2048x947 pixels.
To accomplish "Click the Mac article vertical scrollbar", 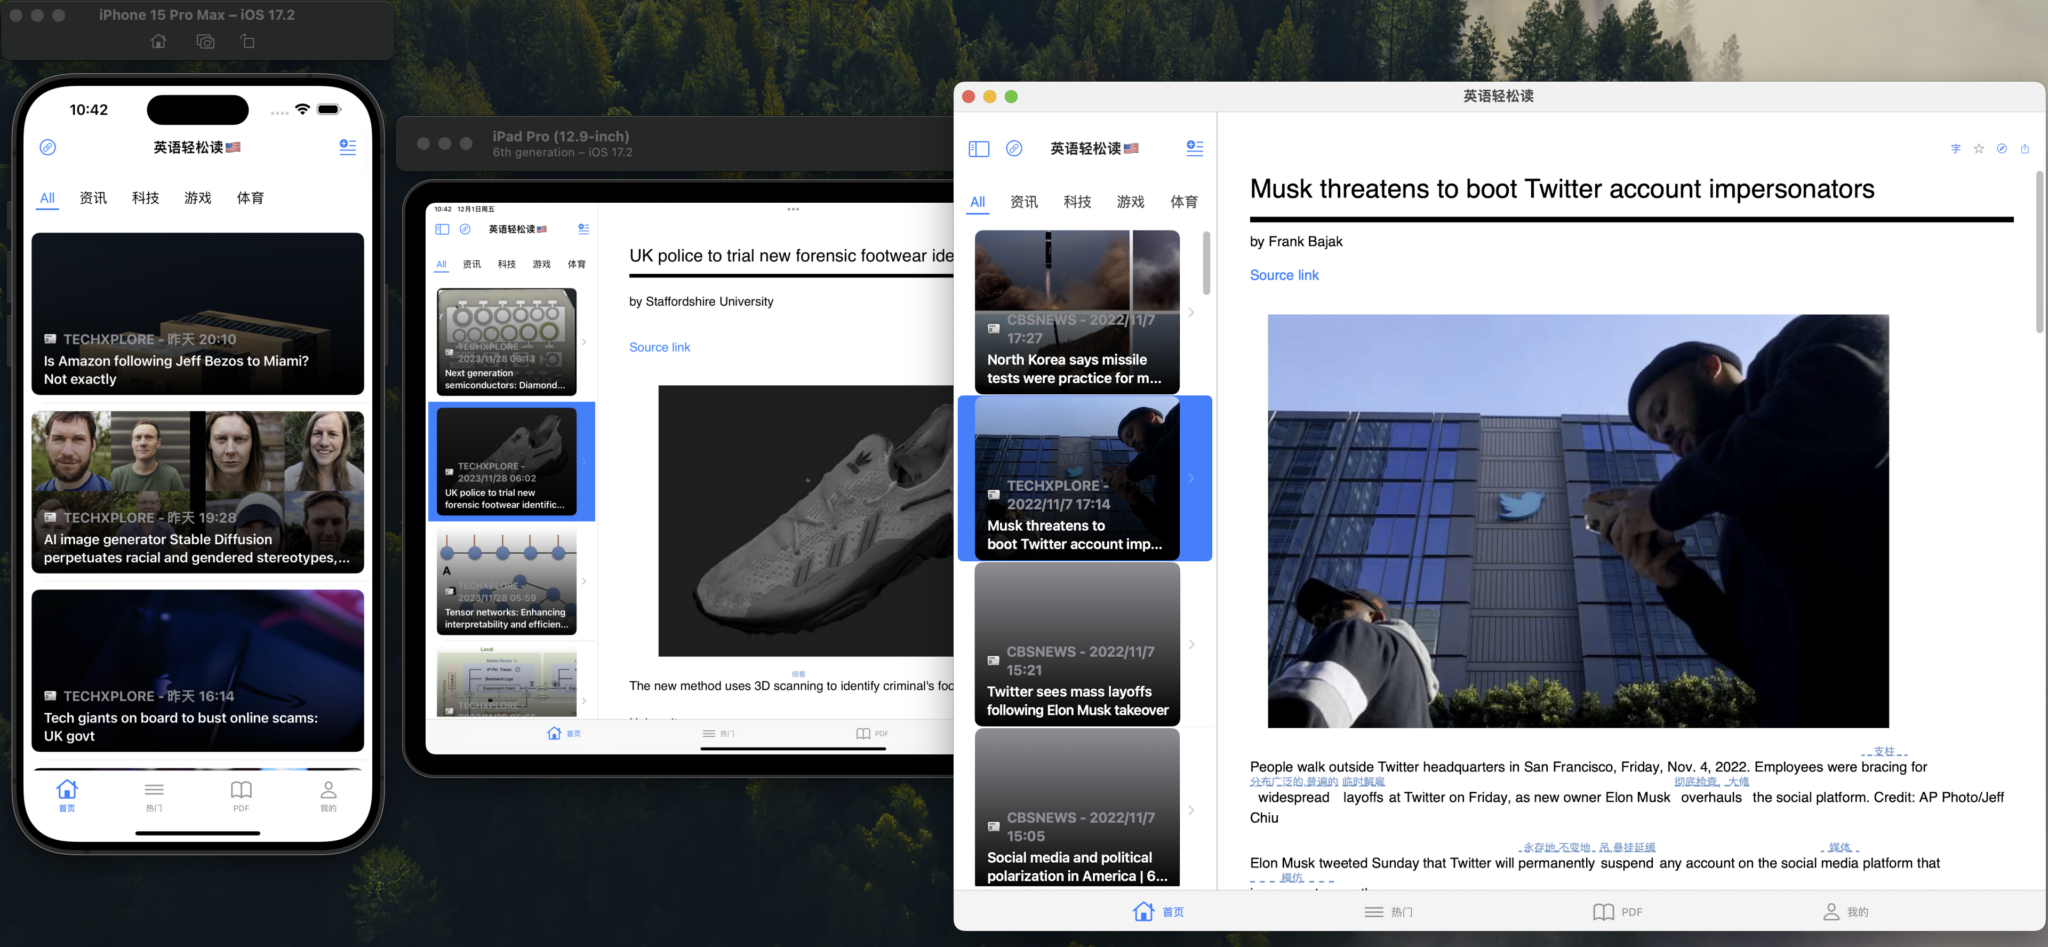I will (2040, 252).
